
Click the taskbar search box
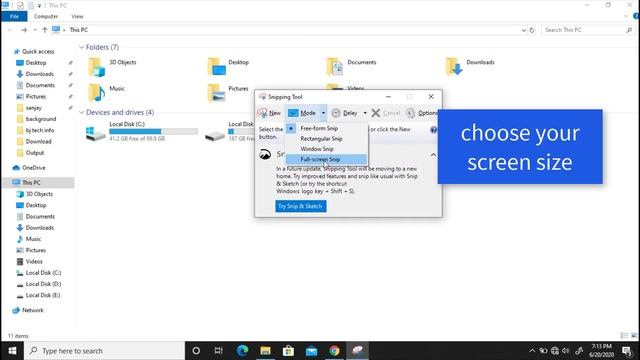[x=104, y=351]
